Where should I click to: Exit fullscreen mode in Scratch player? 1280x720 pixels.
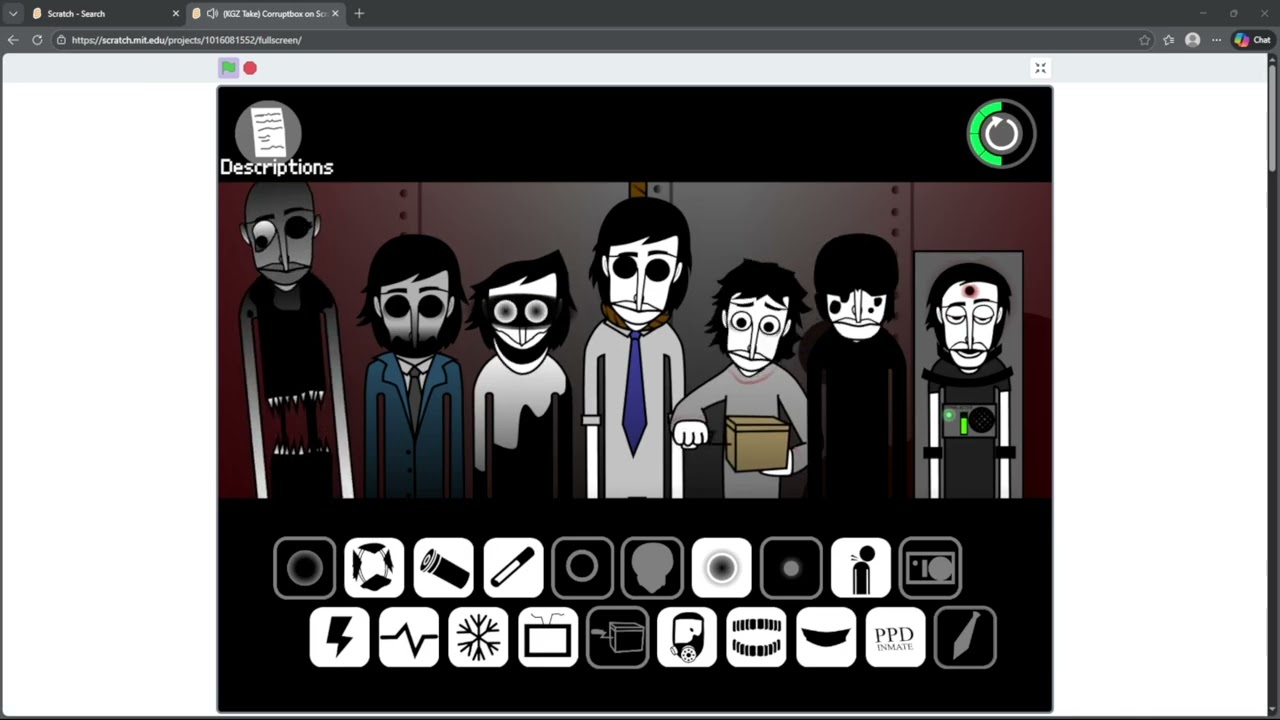click(1040, 68)
